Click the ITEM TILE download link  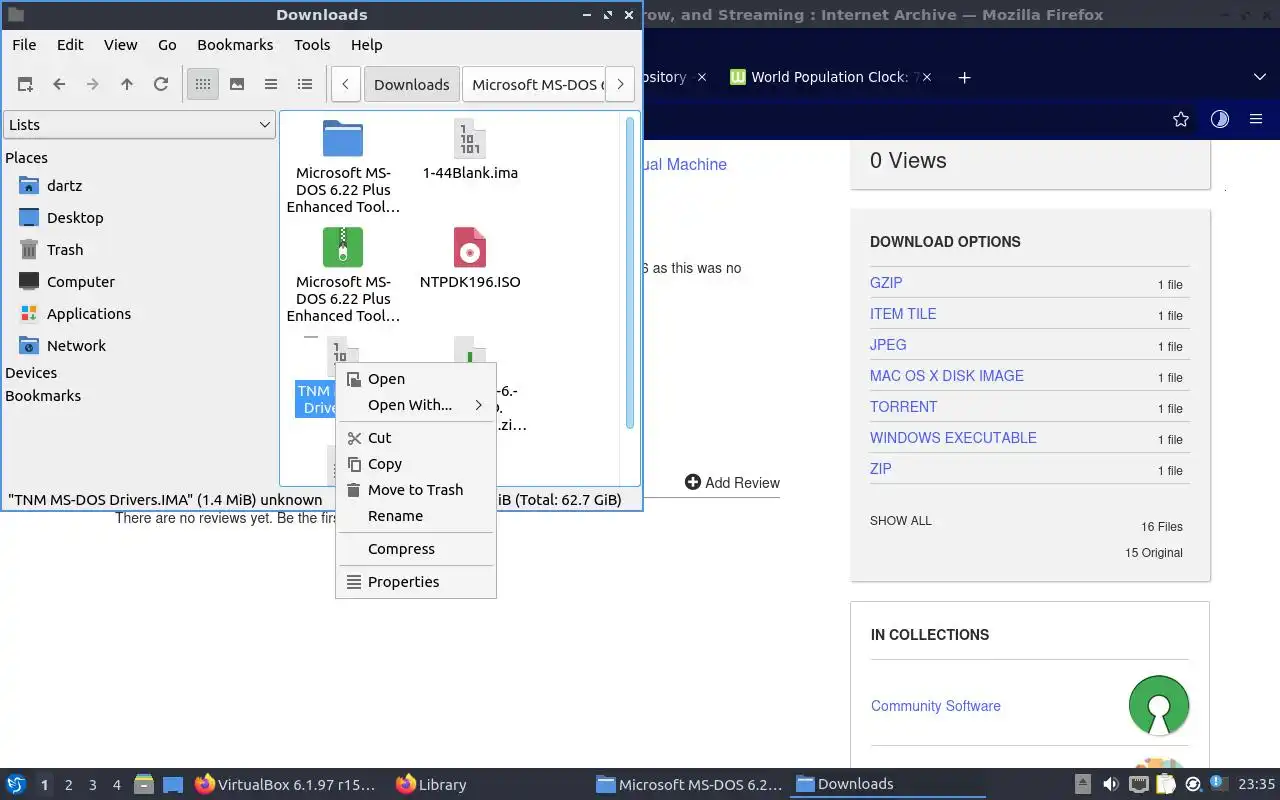pyautogui.click(x=903, y=314)
